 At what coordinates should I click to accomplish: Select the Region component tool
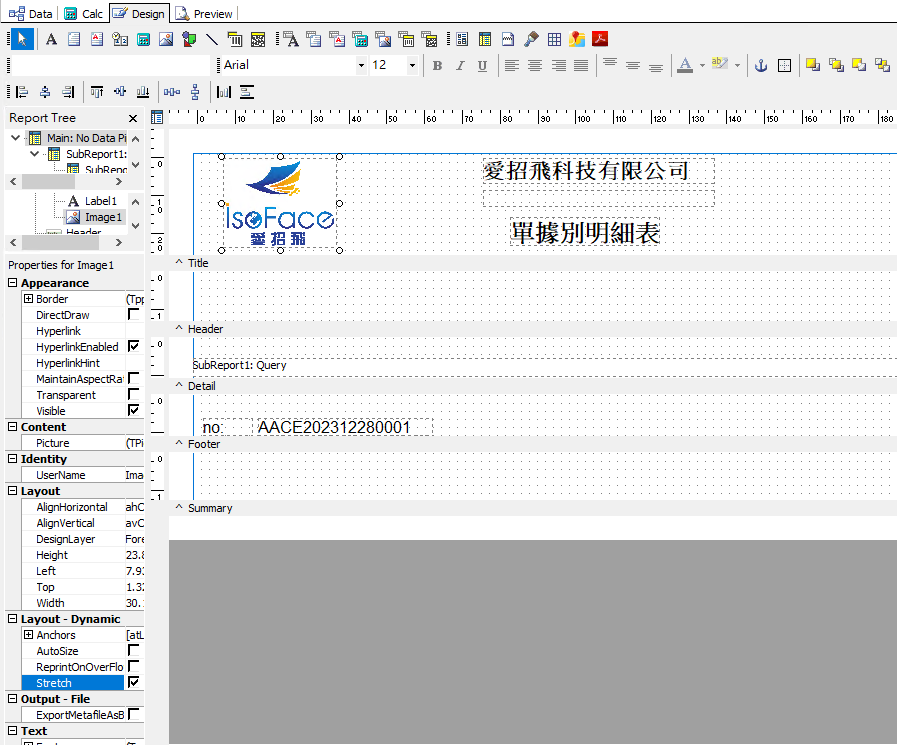click(x=462, y=39)
